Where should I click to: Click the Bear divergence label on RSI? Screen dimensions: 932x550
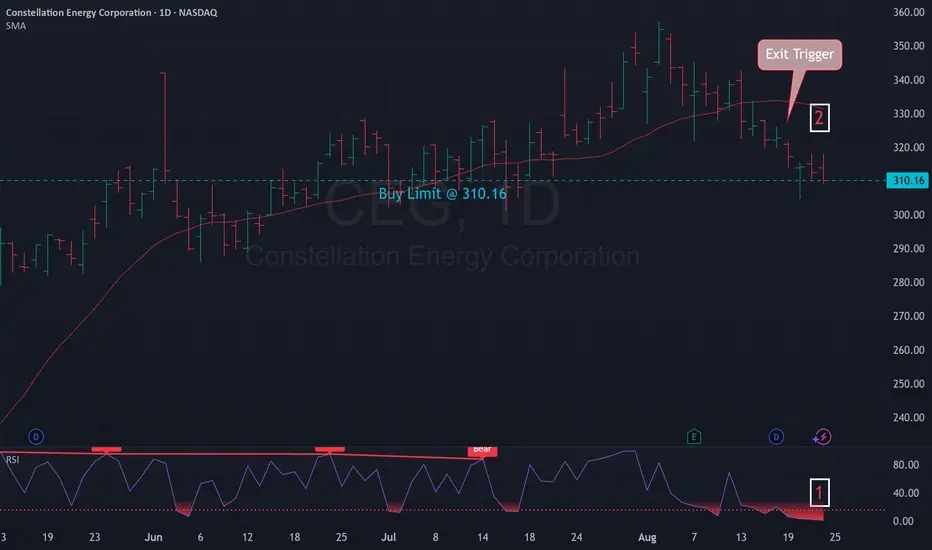click(482, 450)
